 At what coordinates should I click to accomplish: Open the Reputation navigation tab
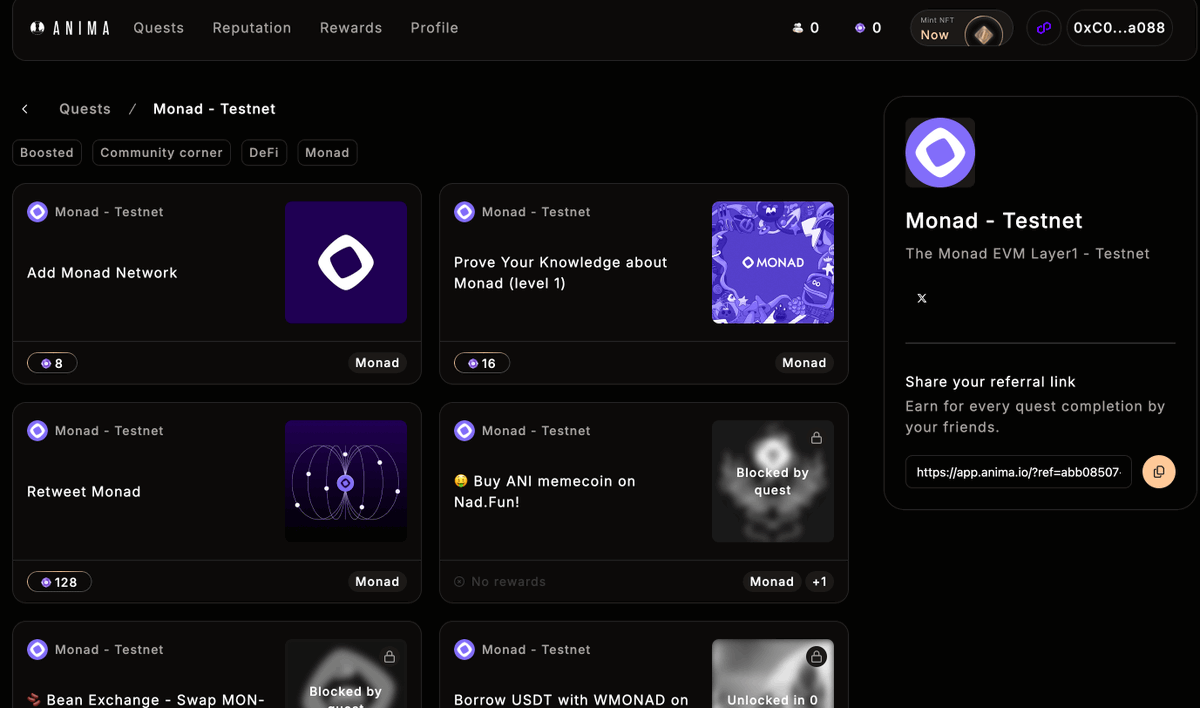(252, 28)
